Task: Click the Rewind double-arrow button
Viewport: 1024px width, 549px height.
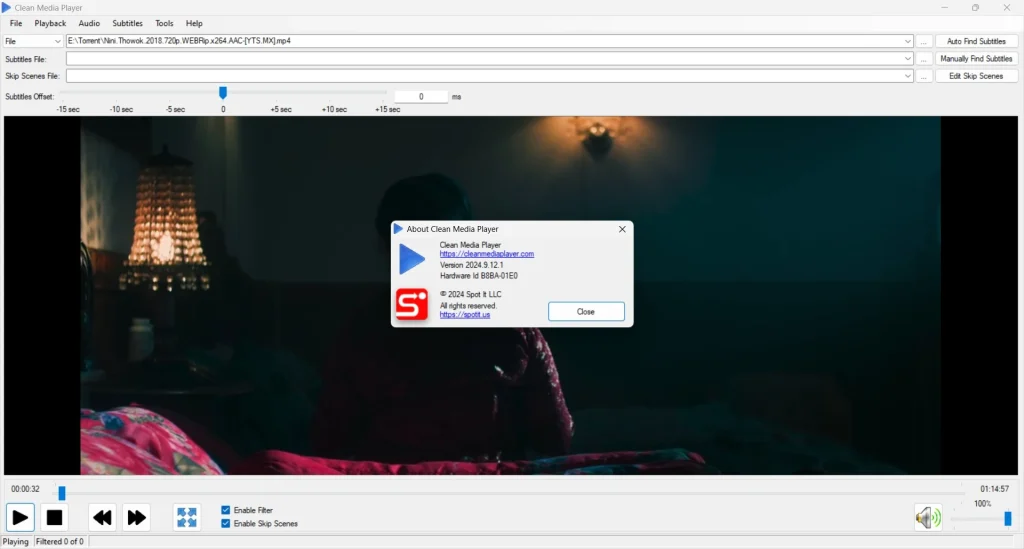Action: tap(102, 517)
